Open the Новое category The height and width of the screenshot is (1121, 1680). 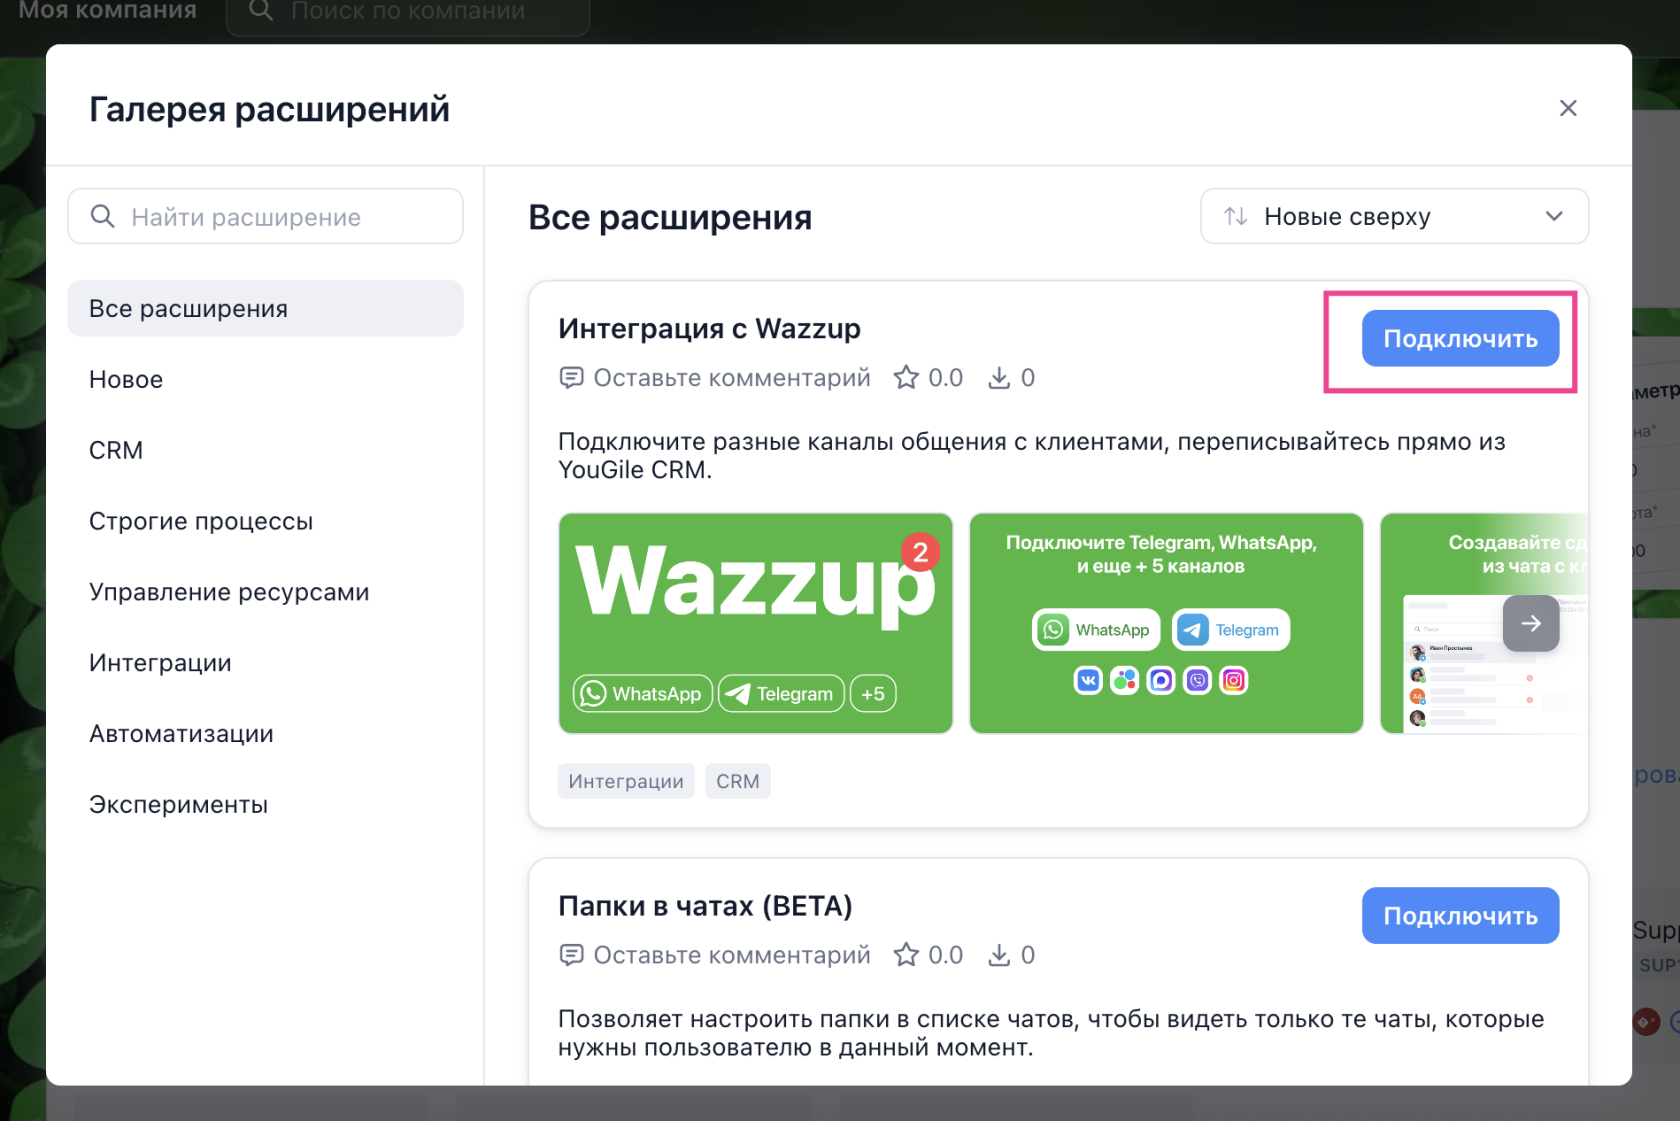click(126, 380)
